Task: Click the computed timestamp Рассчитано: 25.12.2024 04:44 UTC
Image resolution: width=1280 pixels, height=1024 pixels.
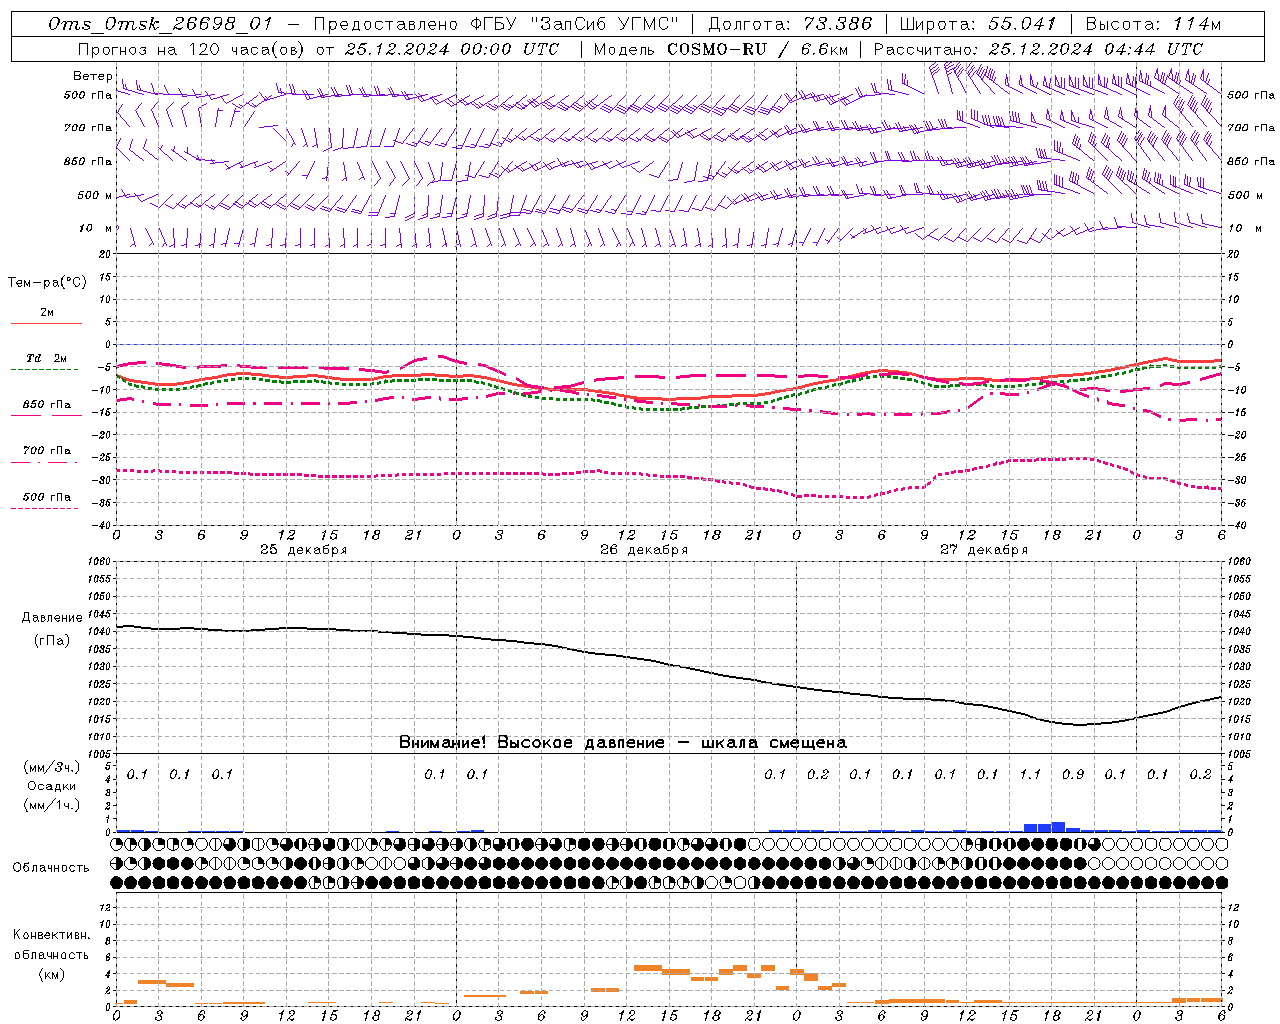Action: tap(1038, 49)
